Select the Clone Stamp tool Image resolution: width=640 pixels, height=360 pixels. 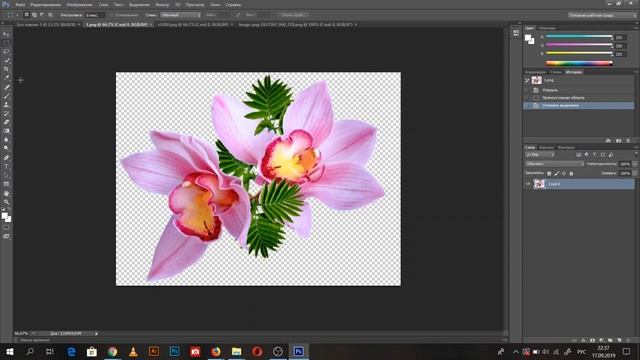[x=6, y=104]
